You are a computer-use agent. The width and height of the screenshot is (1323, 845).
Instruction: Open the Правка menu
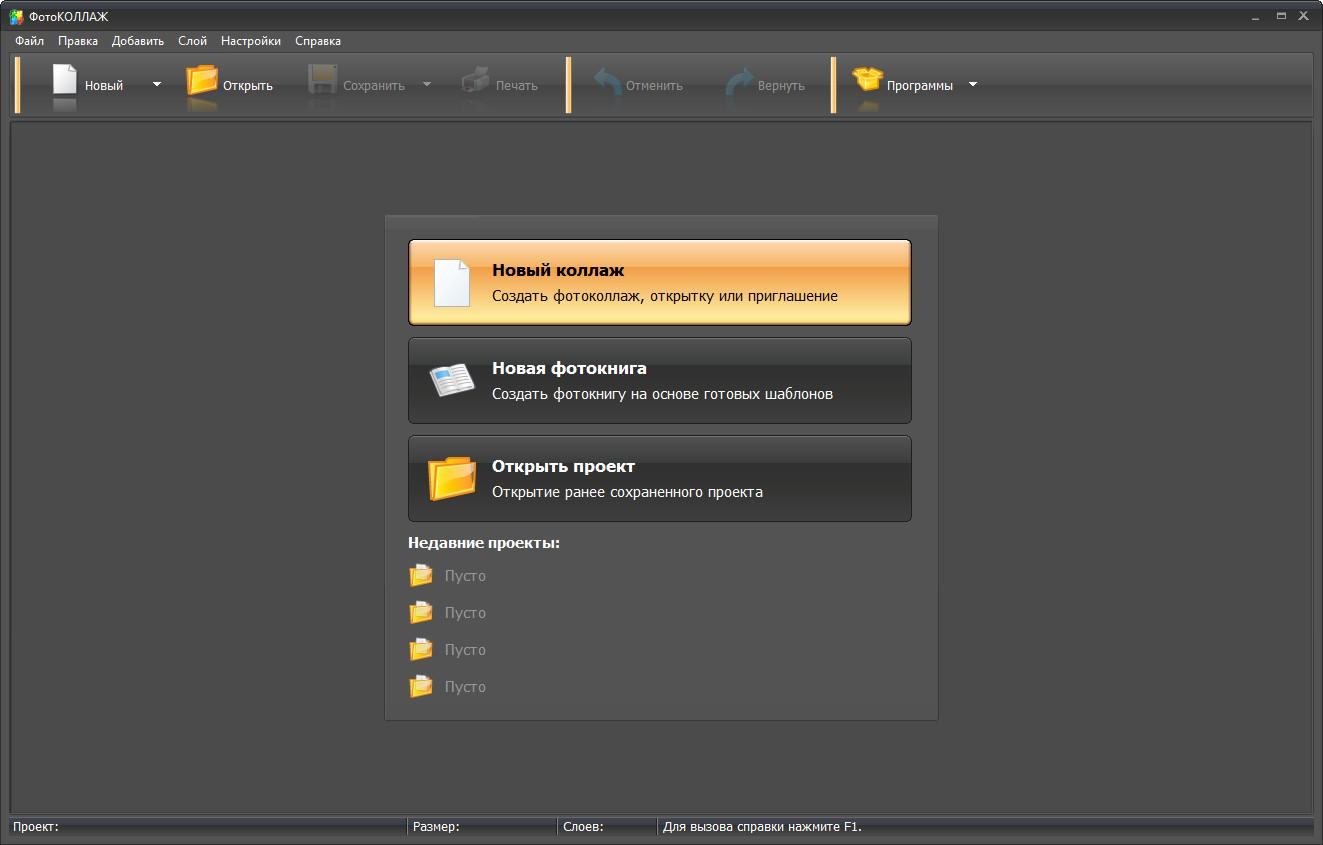(78, 41)
